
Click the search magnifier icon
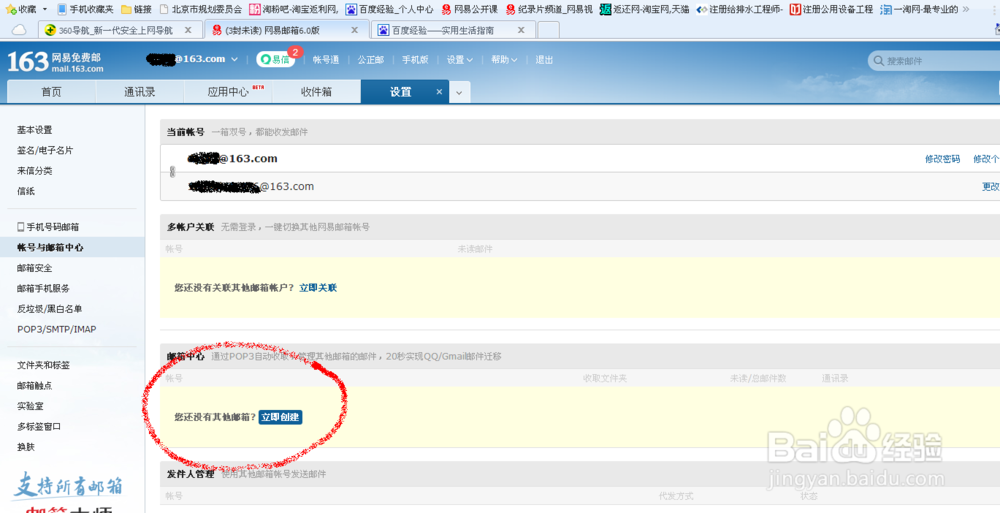click(x=878, y=61)
